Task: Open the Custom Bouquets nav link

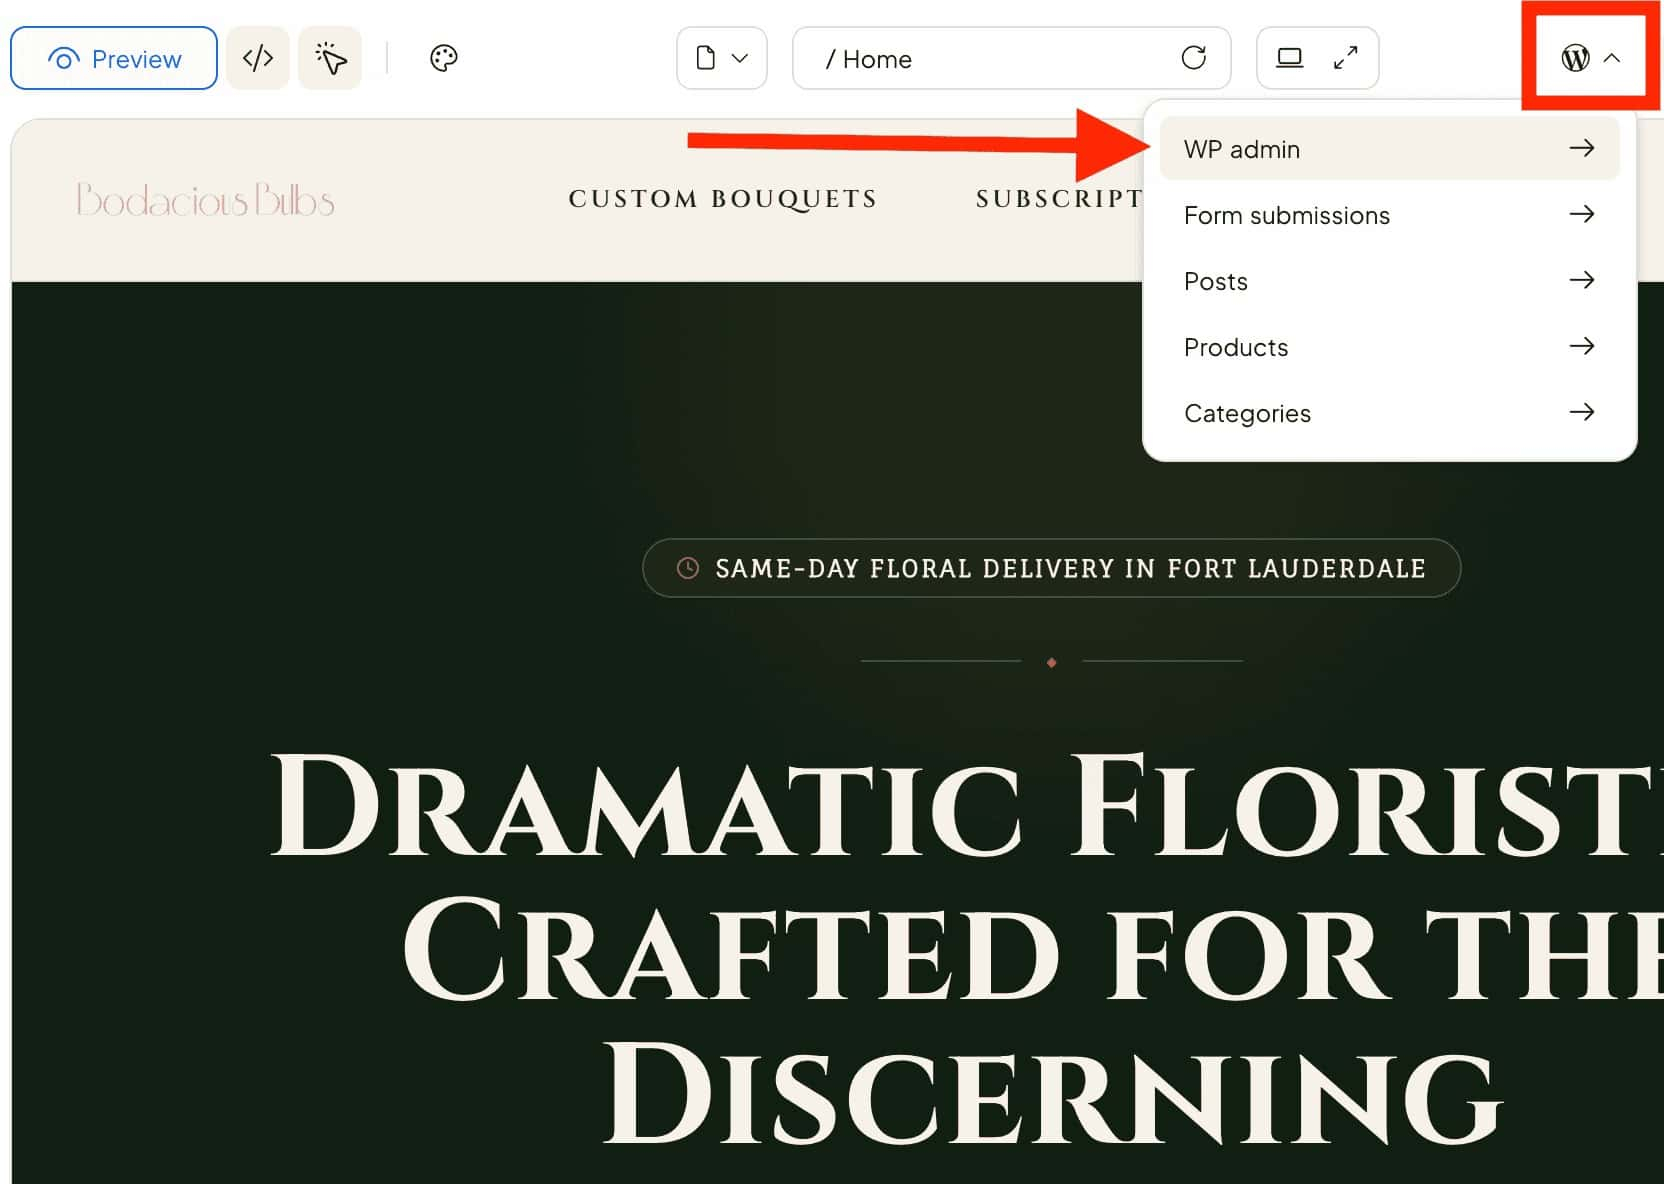Action: 723,199
